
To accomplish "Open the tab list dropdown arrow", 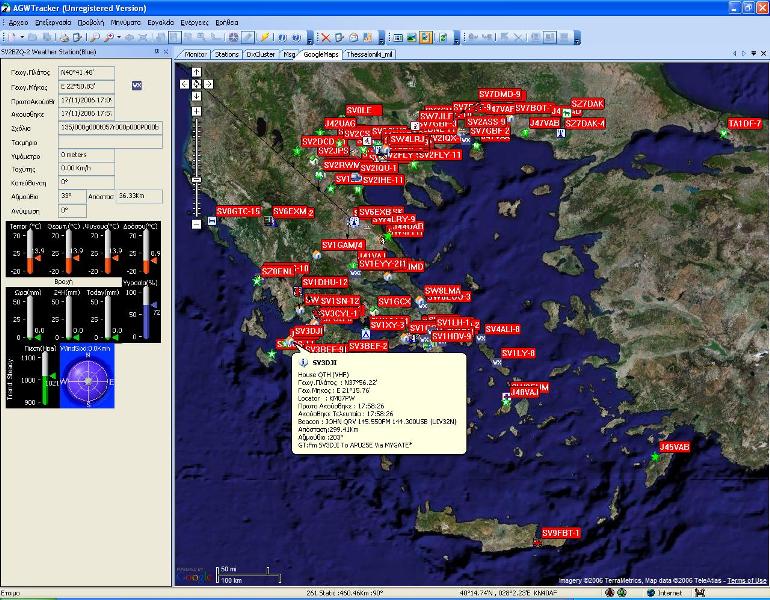I will [x=753, y=54].
